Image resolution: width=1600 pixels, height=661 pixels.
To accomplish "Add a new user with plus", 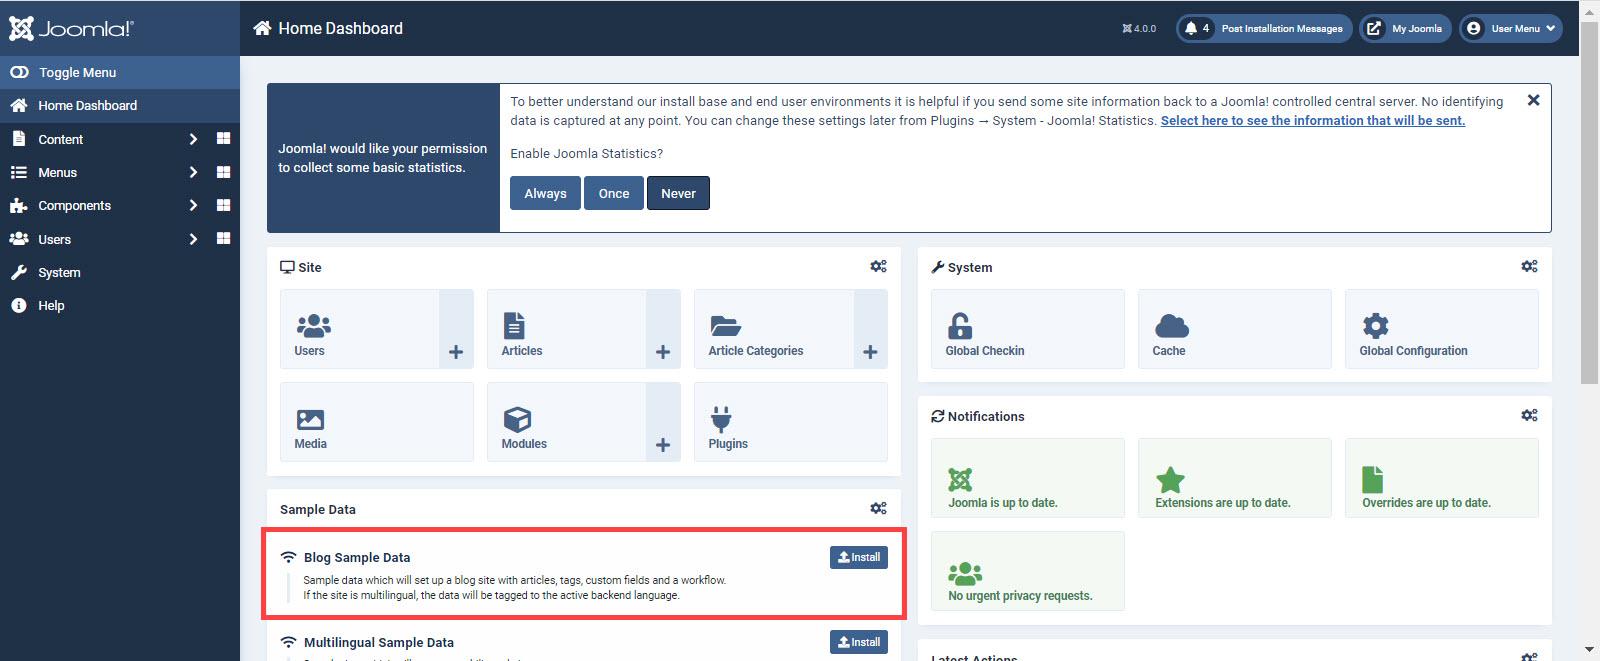I will point(456,329).
